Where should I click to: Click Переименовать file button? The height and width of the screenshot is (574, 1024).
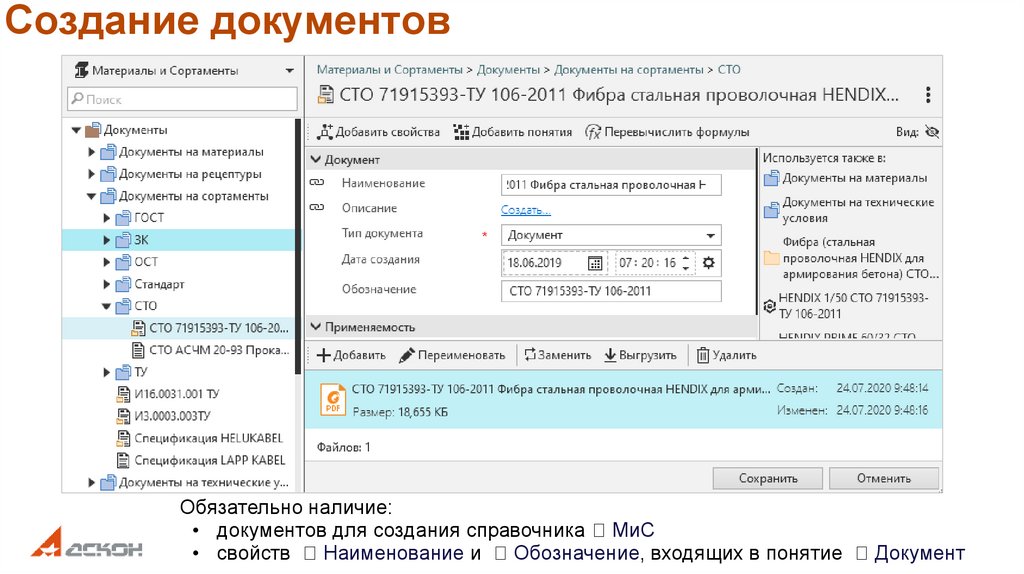453,355
